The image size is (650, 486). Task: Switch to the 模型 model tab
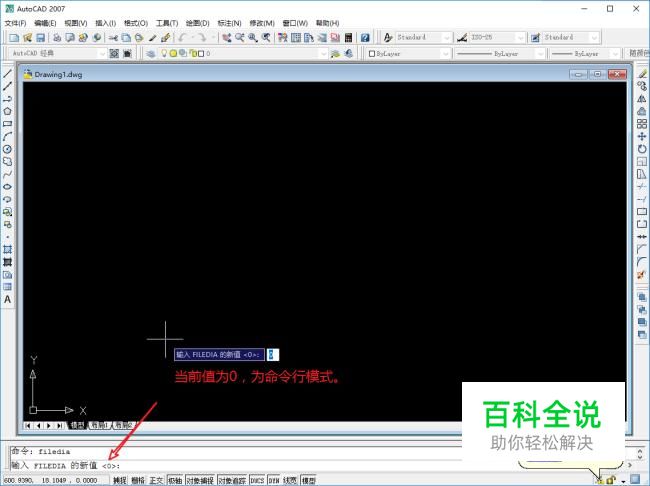coord(78,425)
